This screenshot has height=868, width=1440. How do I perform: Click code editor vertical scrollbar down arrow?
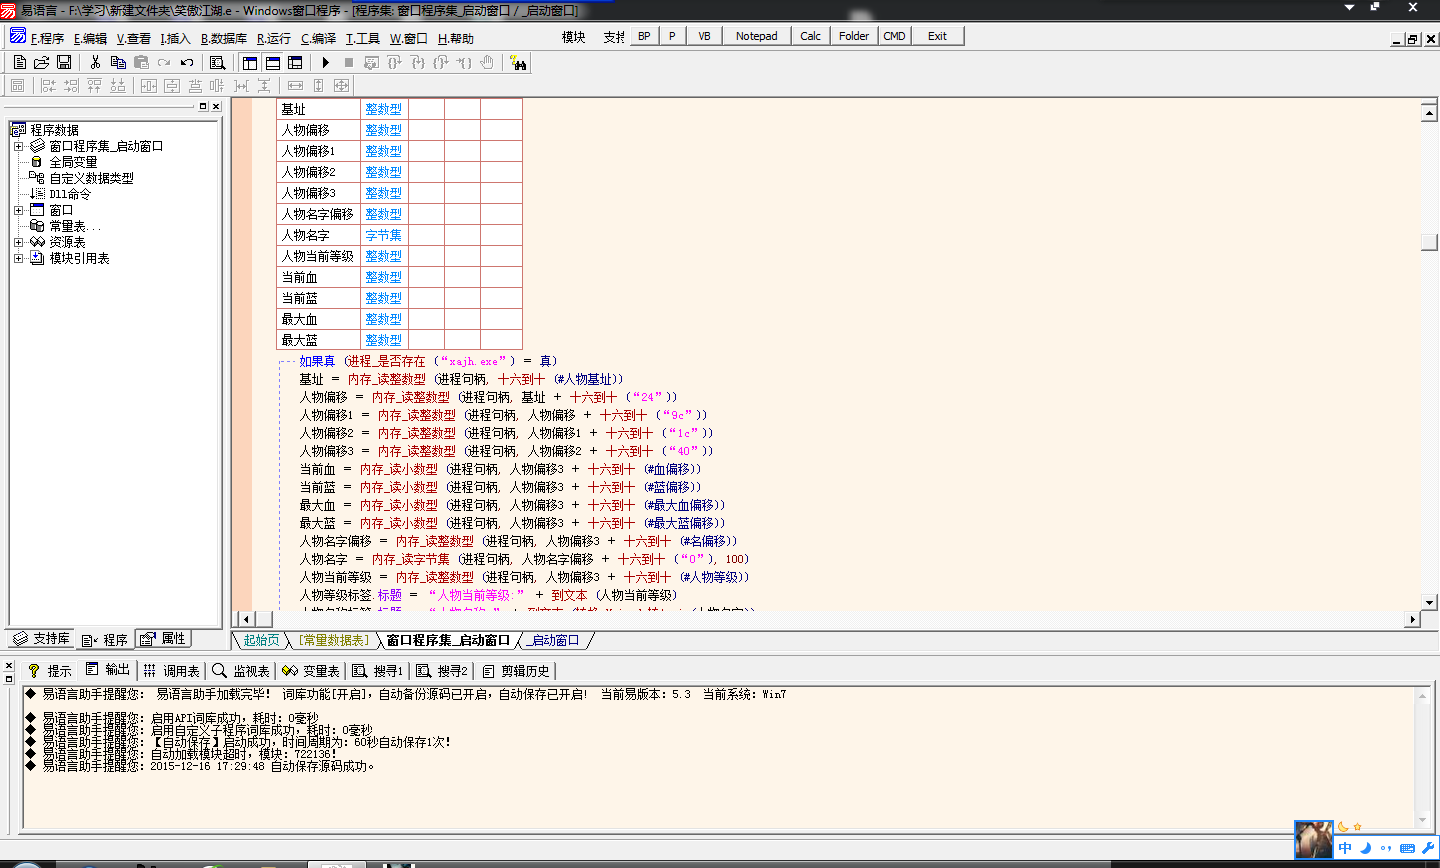(1430, 601)
